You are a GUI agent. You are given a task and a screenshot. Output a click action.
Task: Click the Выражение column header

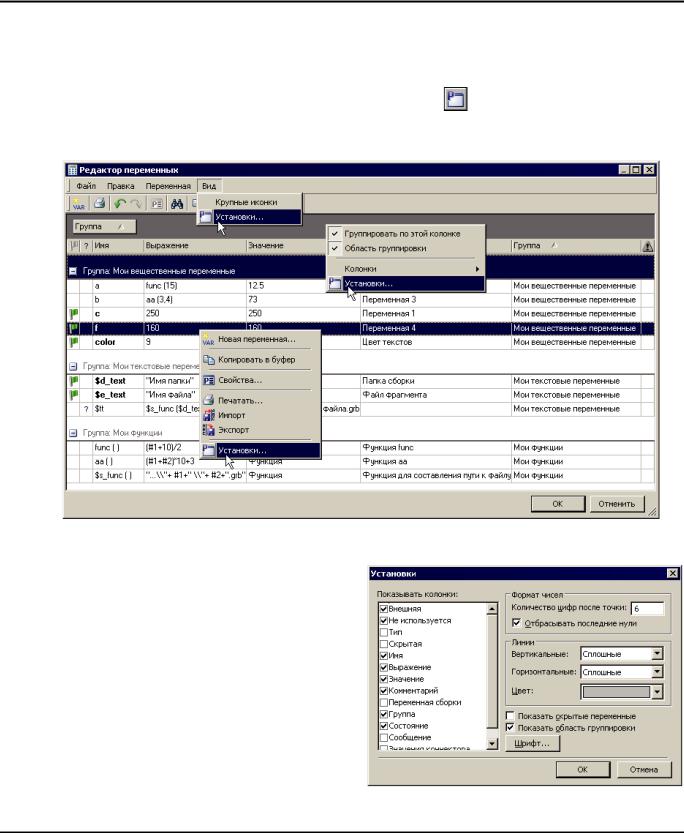click(x=194, y=245)
